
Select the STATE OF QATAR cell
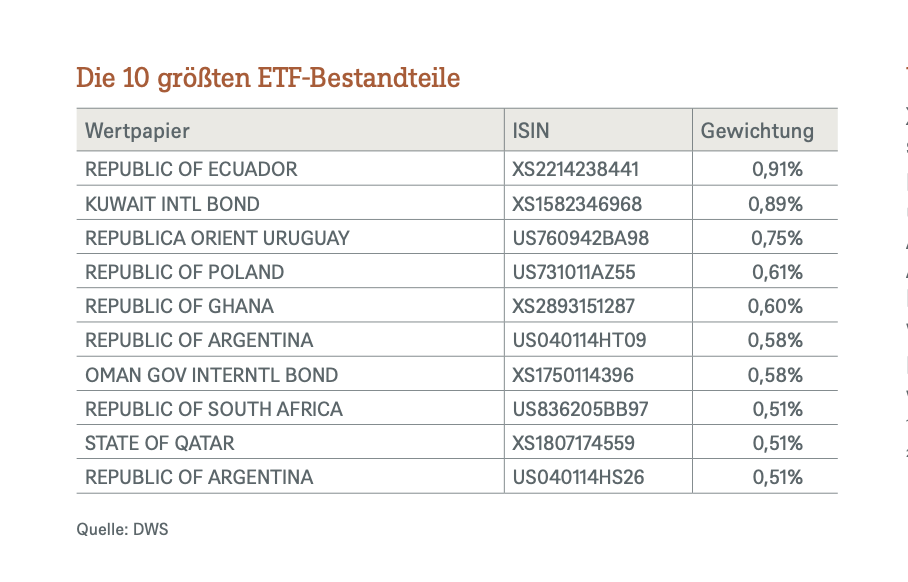[160, 443]
